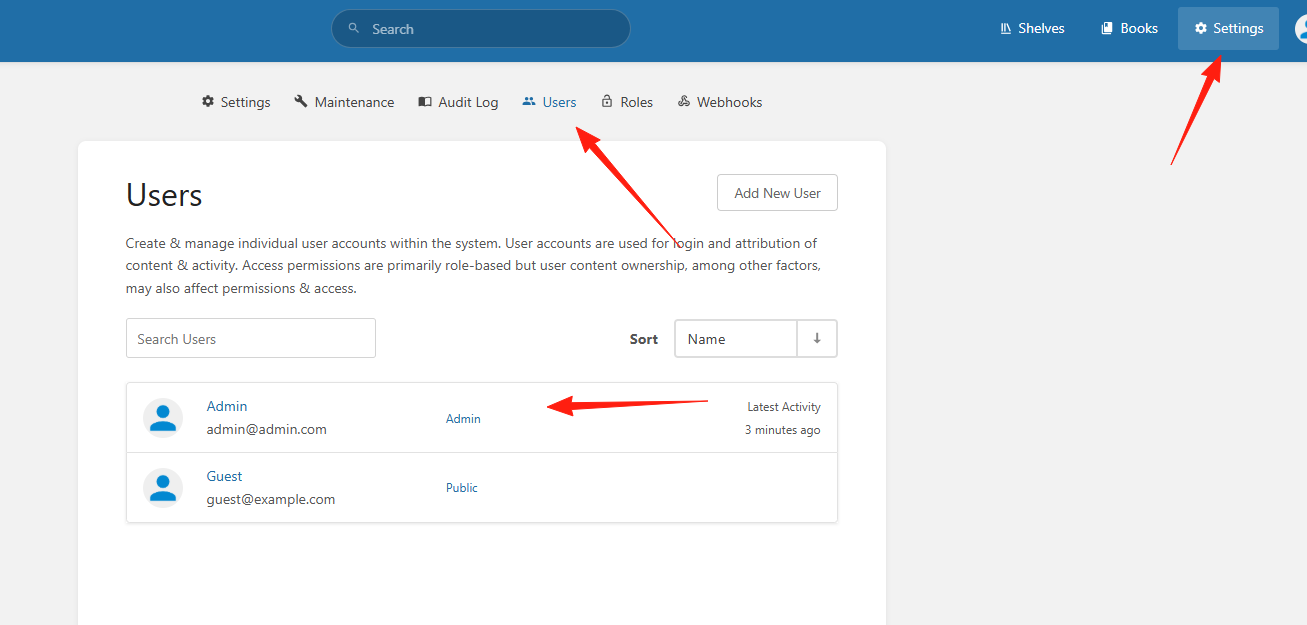
Task: Click the padlock icon next to Roles
Action: (x=607, y=101)
